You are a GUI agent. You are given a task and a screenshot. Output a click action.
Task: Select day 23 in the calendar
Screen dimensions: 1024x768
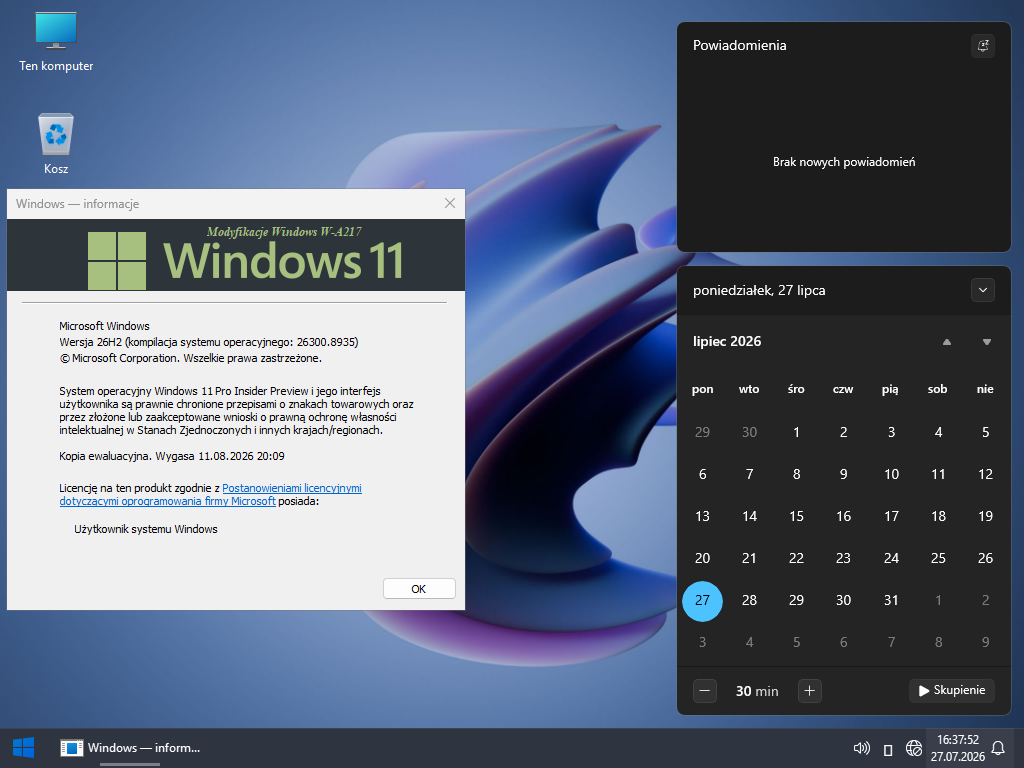point(843,558)
